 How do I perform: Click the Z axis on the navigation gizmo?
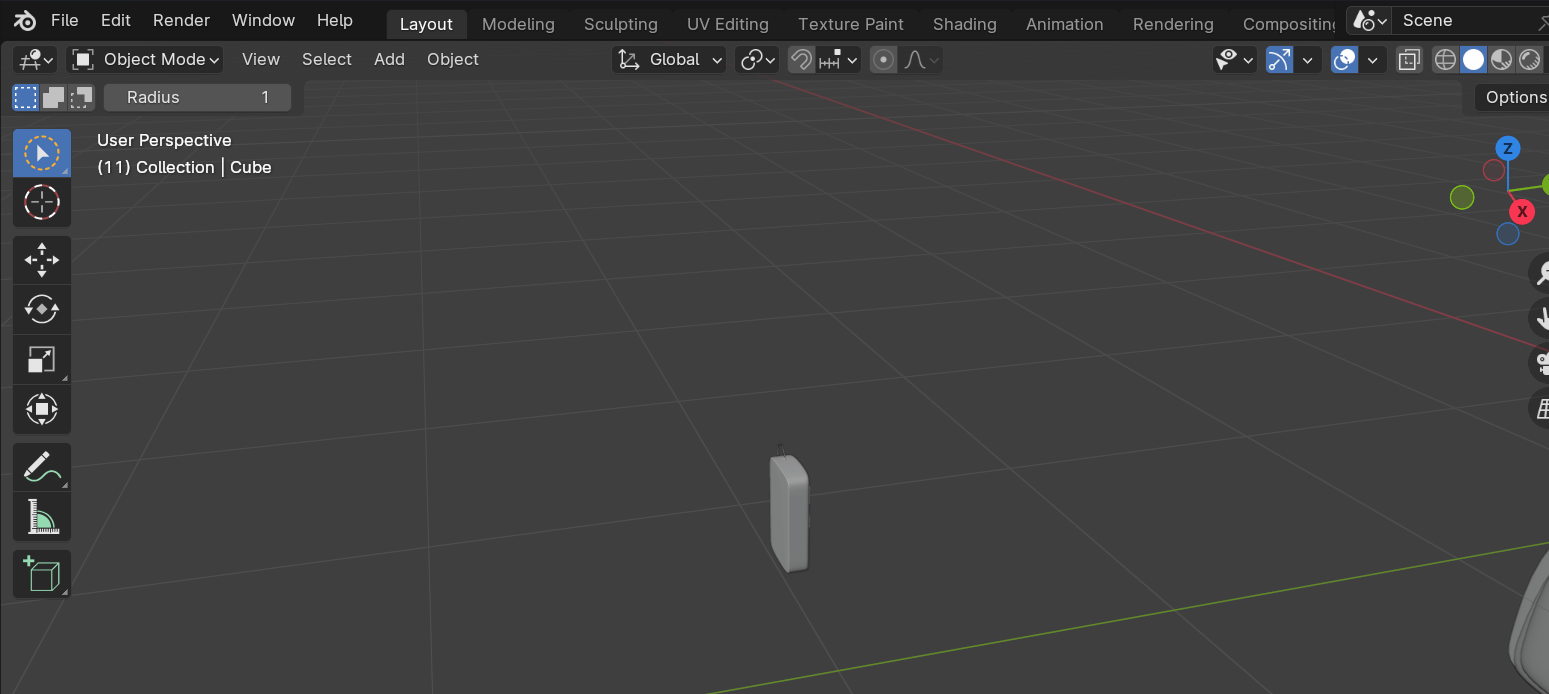click(x=1508, y=148)
